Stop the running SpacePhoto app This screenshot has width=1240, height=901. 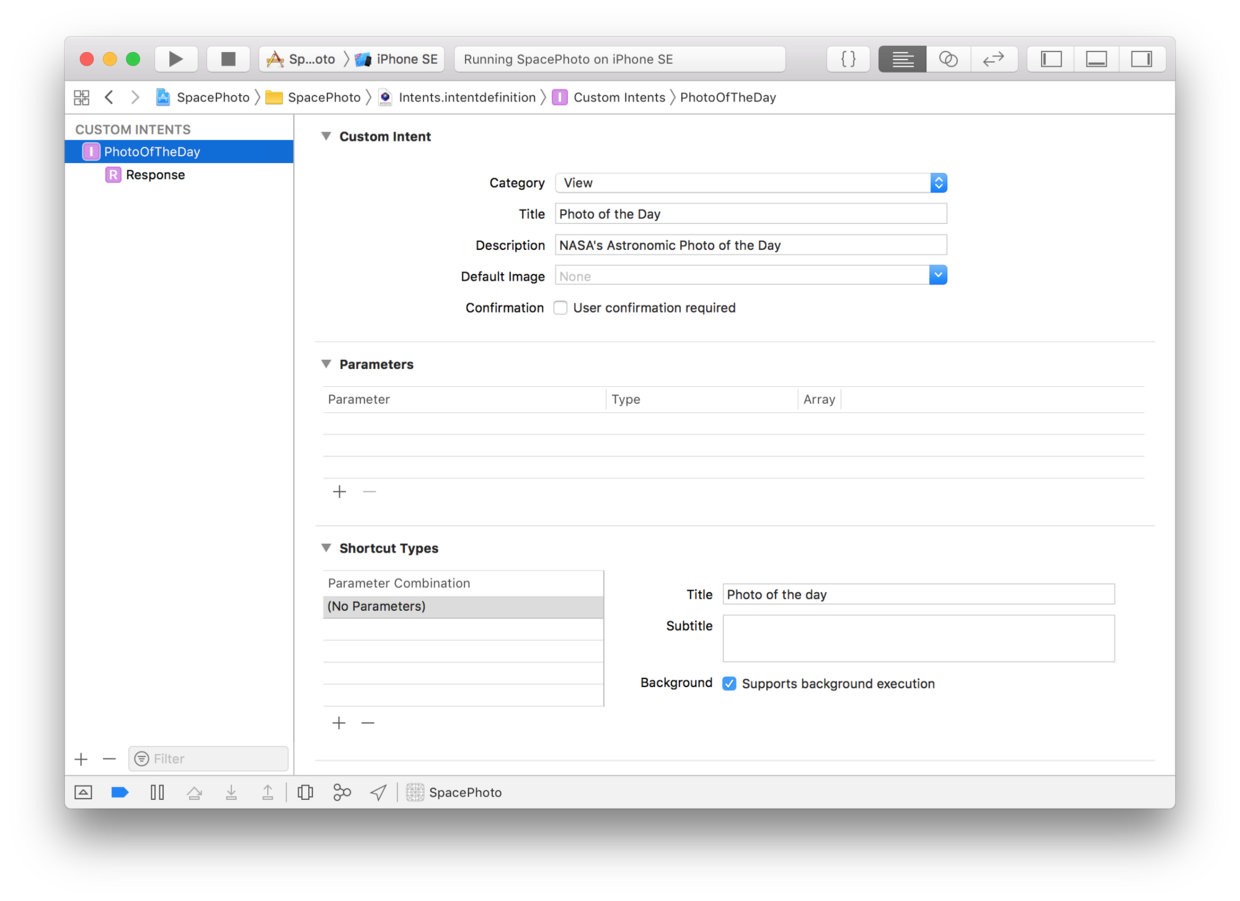pos(228,59)
